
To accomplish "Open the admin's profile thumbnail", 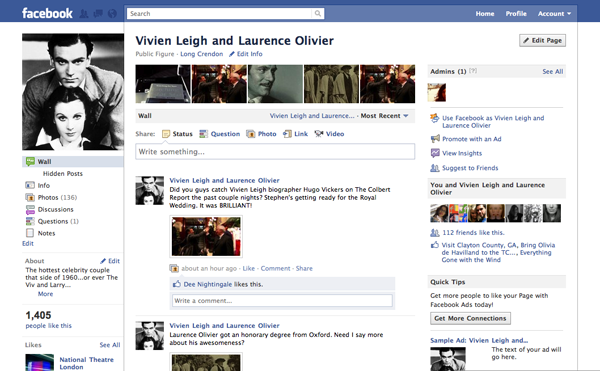I will tap(437, 93).
